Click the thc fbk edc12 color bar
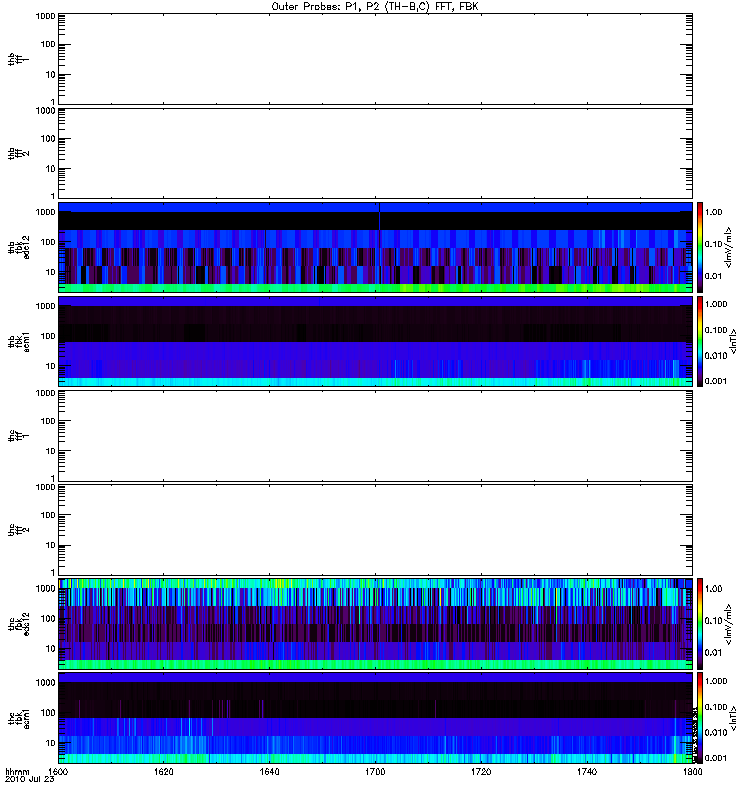The height and width of the screenshot is (800, 750). [x=700, y=624]
